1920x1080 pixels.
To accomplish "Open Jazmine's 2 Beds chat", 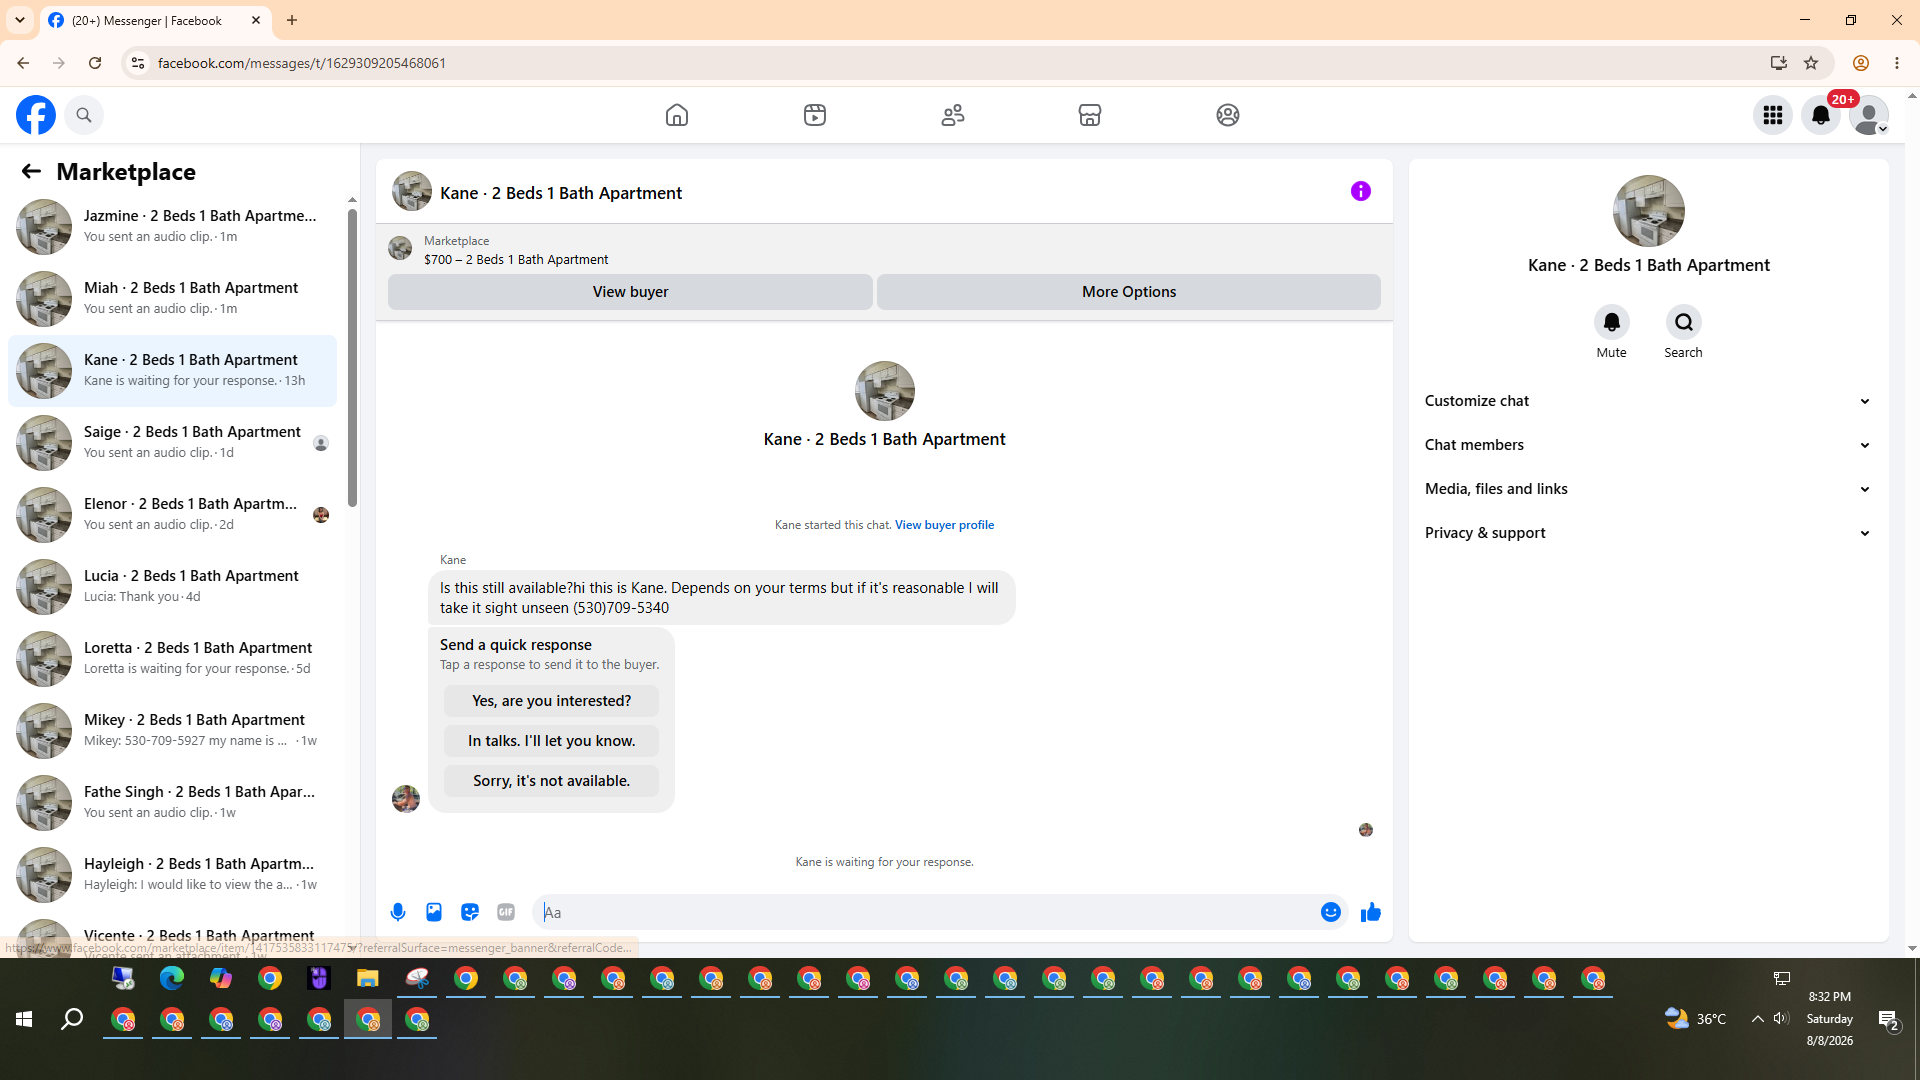I will click(172, 226).
